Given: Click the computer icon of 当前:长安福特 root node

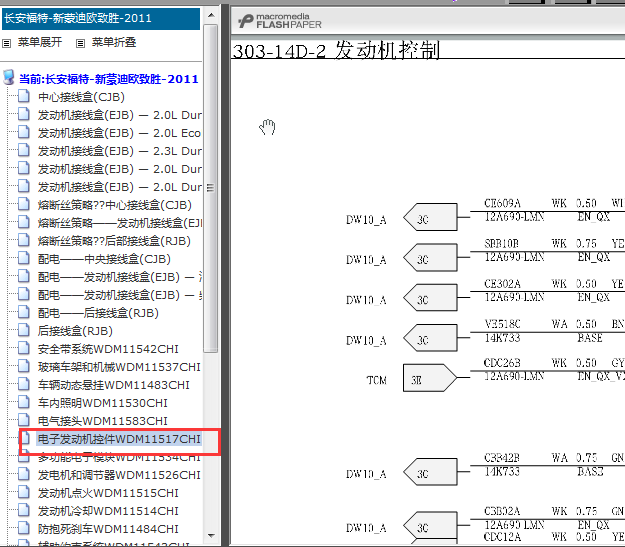Looking at the screenshot, I should coord(8,78).
